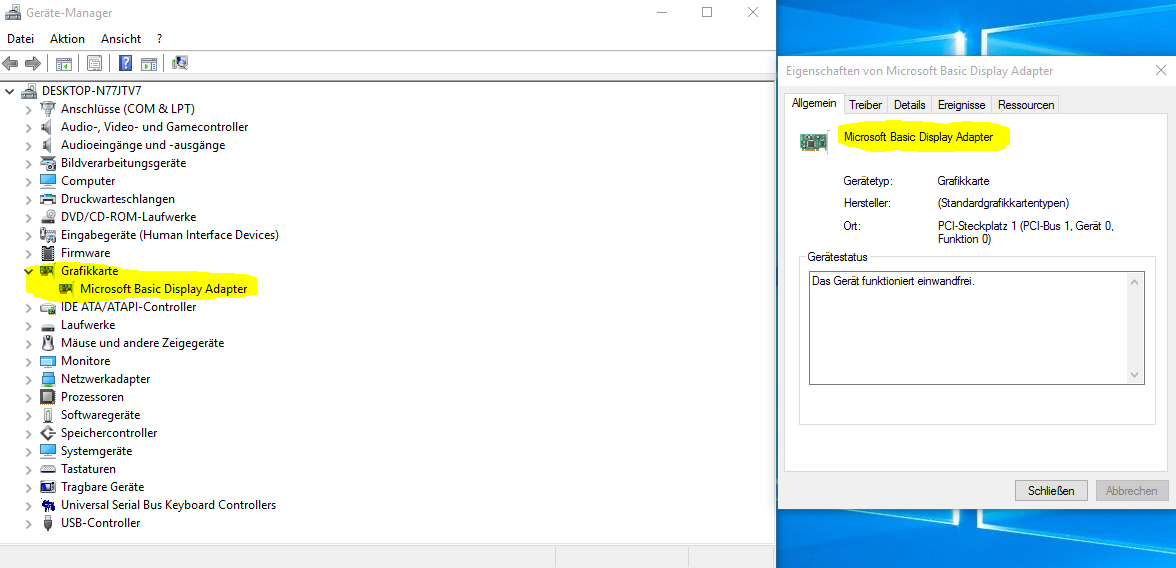
Task: Click the highlighted dialog heading 'Microsoft Basic Display Adapter'
Action: pos(918,137)
